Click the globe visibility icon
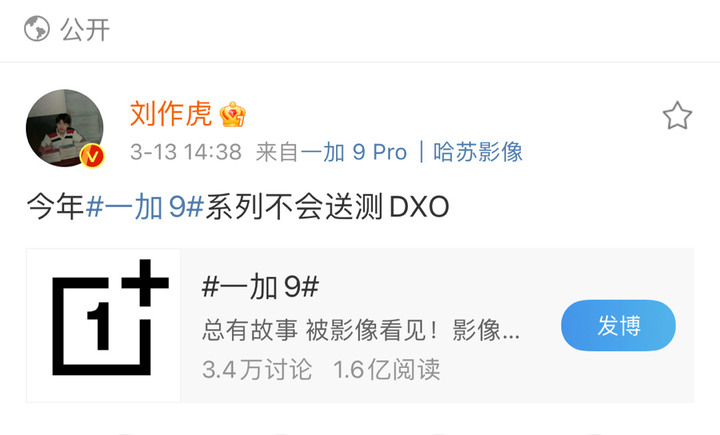The height and width of the screenshot is (435, 720). 37,28
